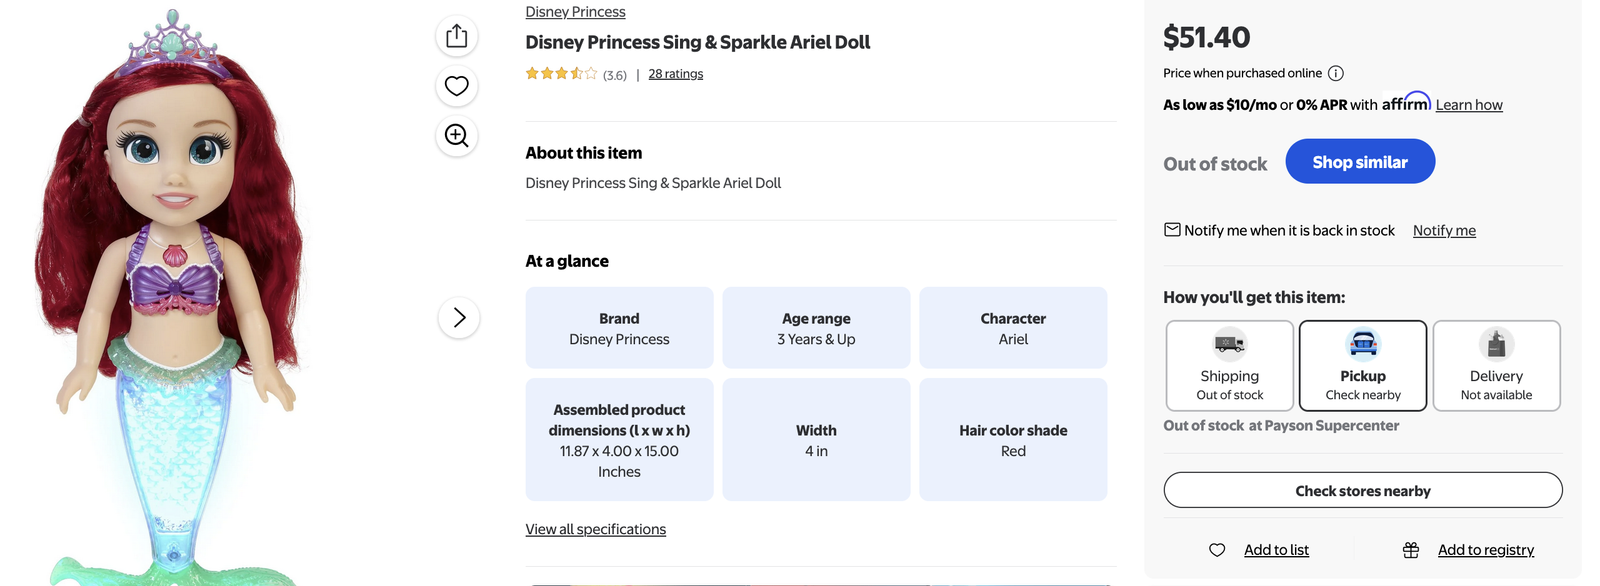Select the Pickup fulfillment option
Viewport: 1600px width, 586px height.
[1363, 366]
